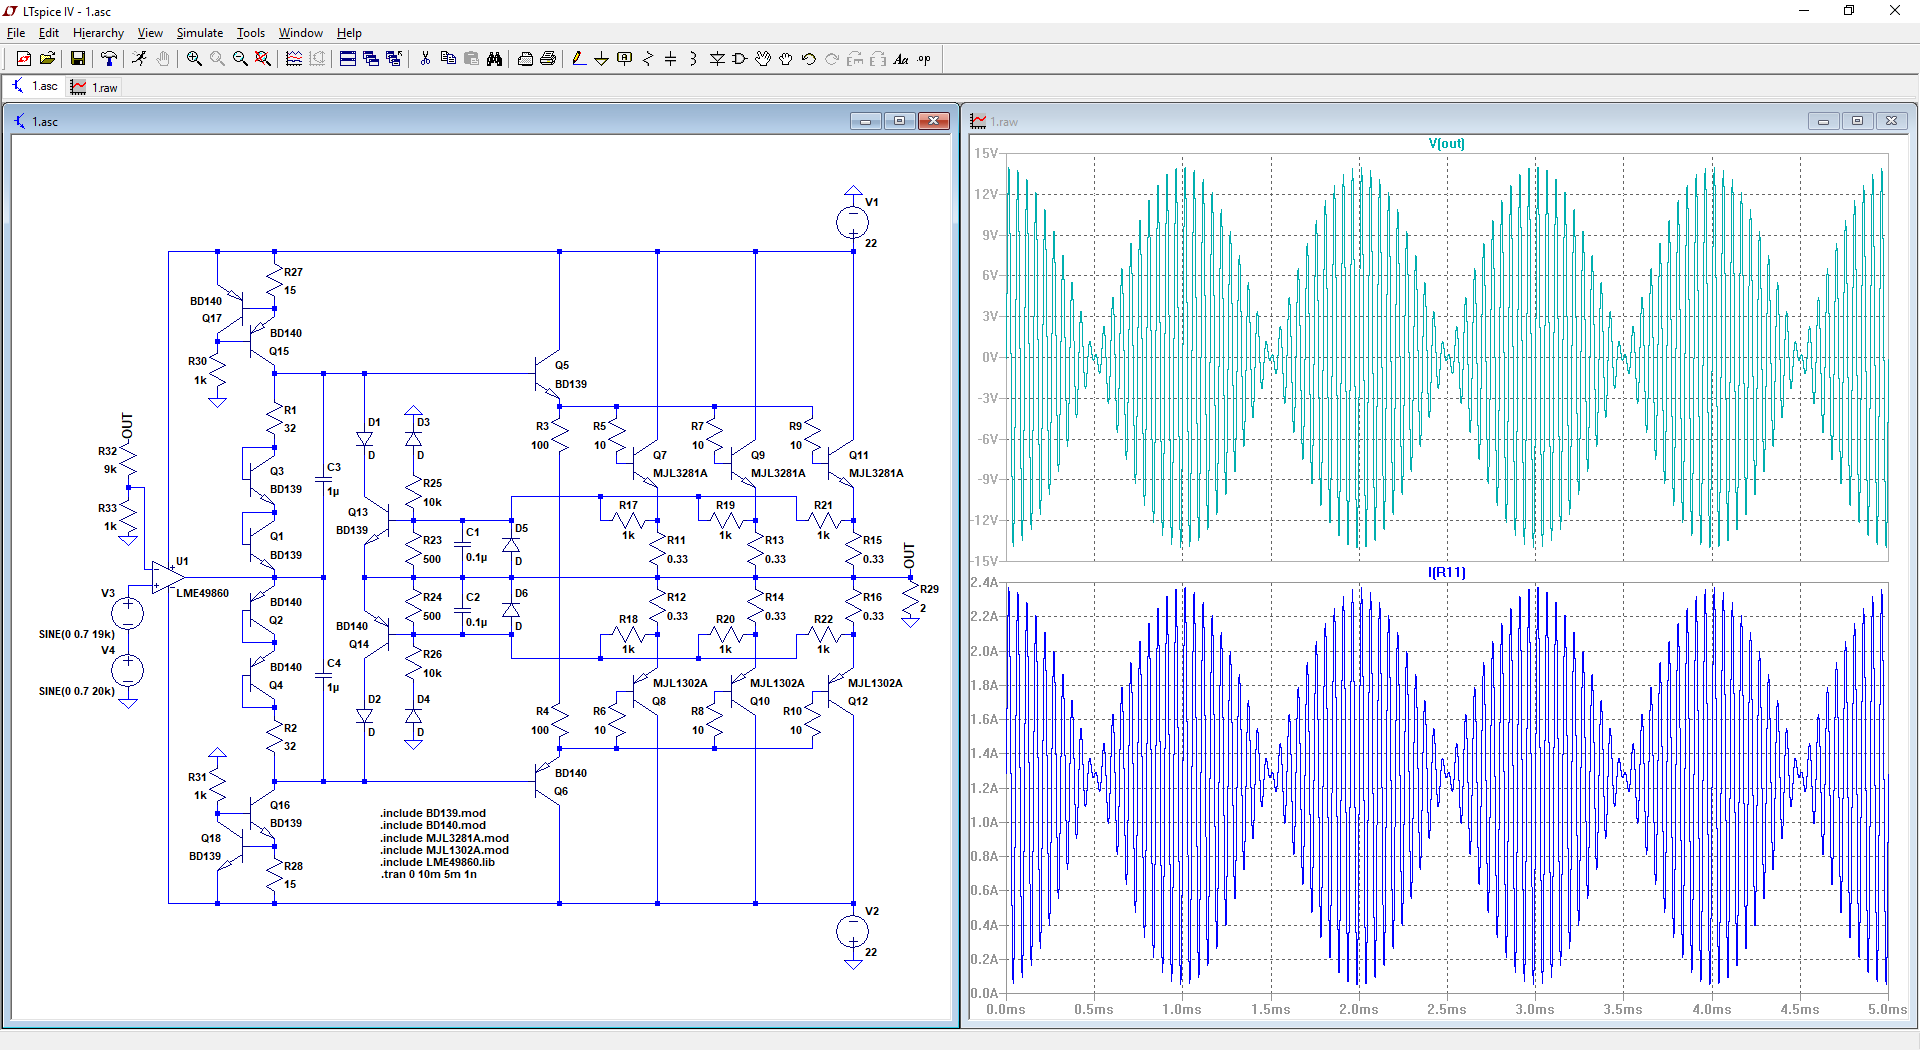The height and width of the screenshot is (1050, 1920).
Task: Open the Hierarchy menu
Action: (98, 33)
